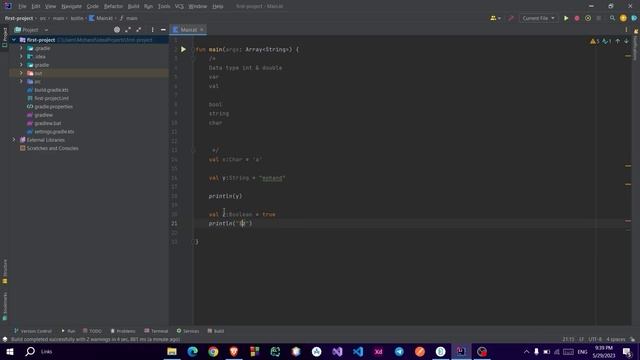Open the Code With Me users dropdown
This screenshot has width=640, height=360.
coord(496,18)
